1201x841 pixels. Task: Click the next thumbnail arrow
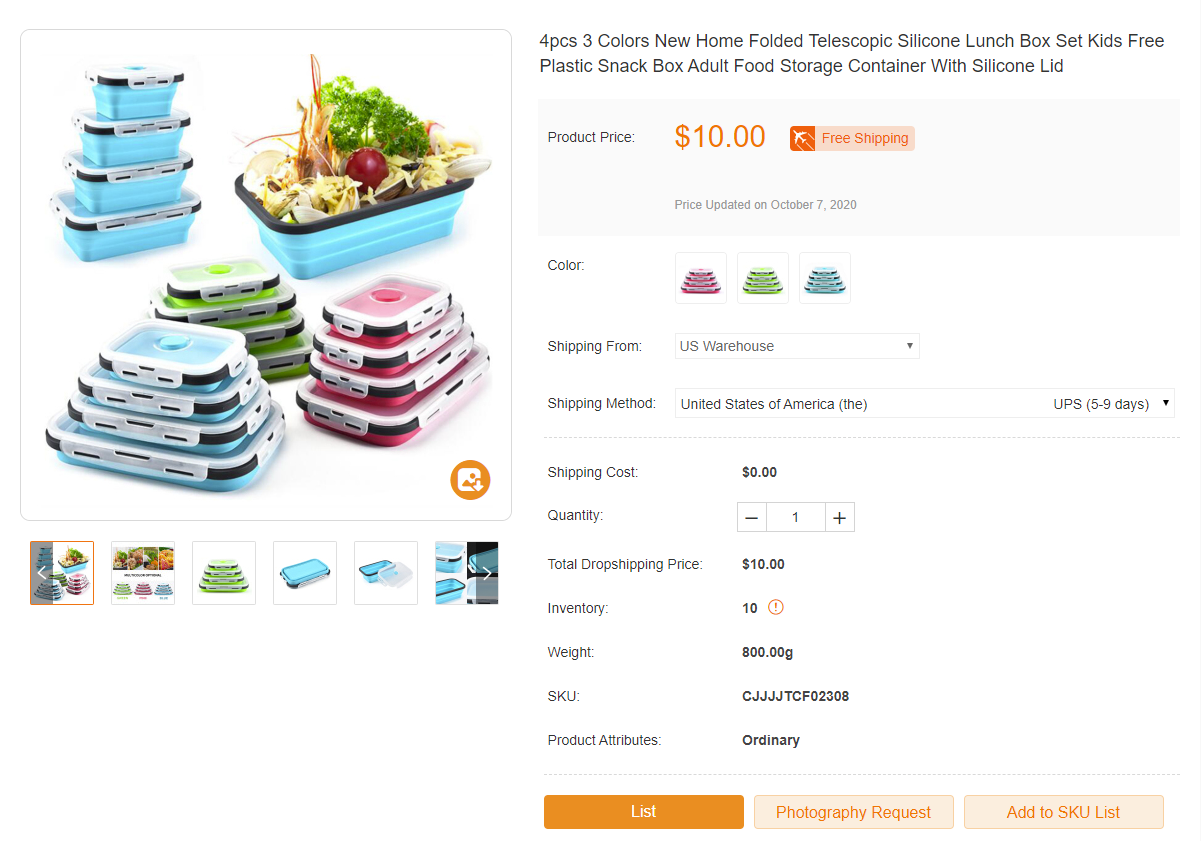[x=486, y=573]
